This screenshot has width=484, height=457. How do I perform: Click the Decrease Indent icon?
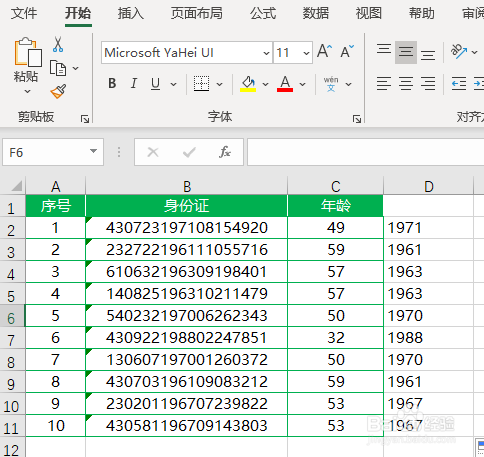click(x=459, y=84)
